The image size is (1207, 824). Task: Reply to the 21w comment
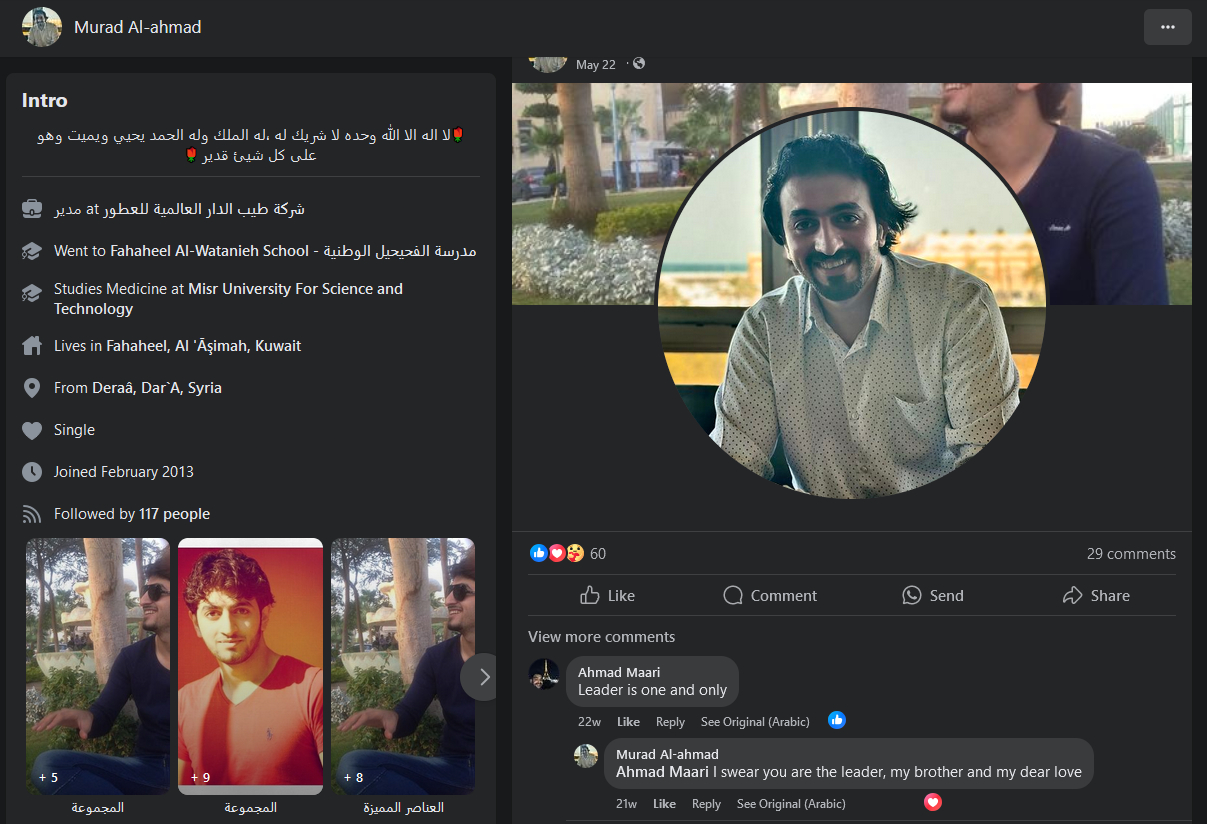tap(706, 804)
